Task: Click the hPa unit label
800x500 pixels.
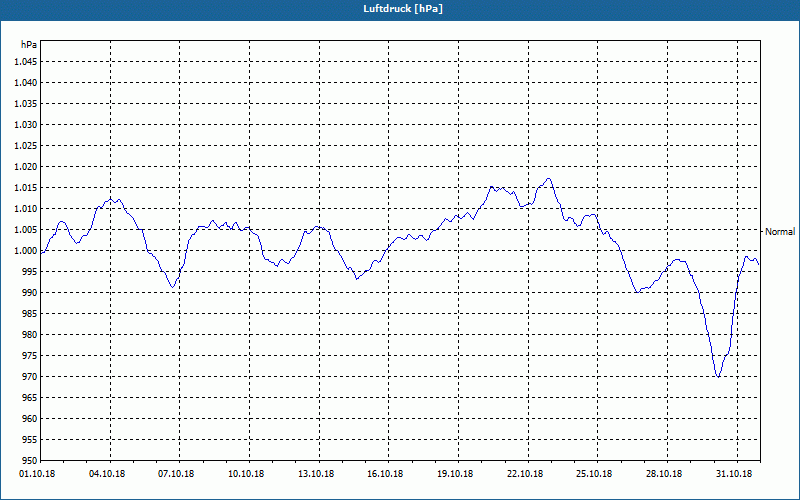Action: click(x=29, y=44)
